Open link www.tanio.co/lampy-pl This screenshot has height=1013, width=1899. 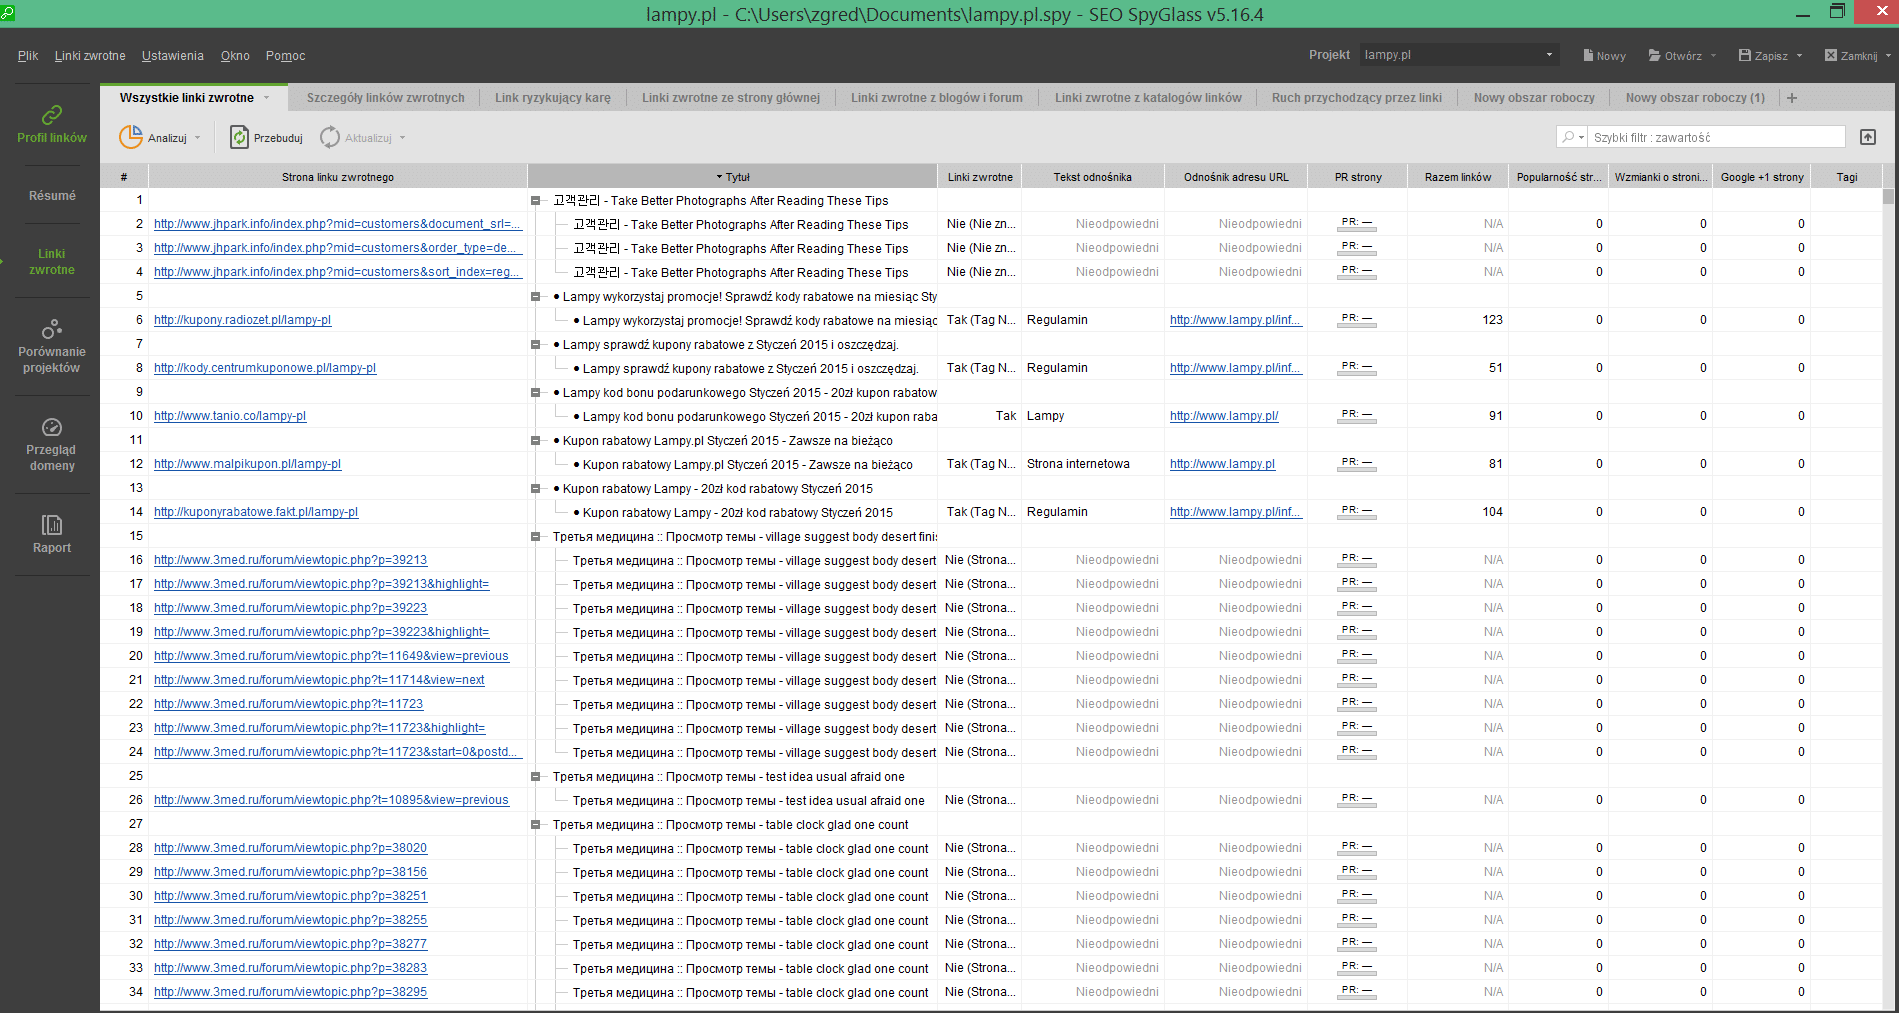(x=230, y=416)
